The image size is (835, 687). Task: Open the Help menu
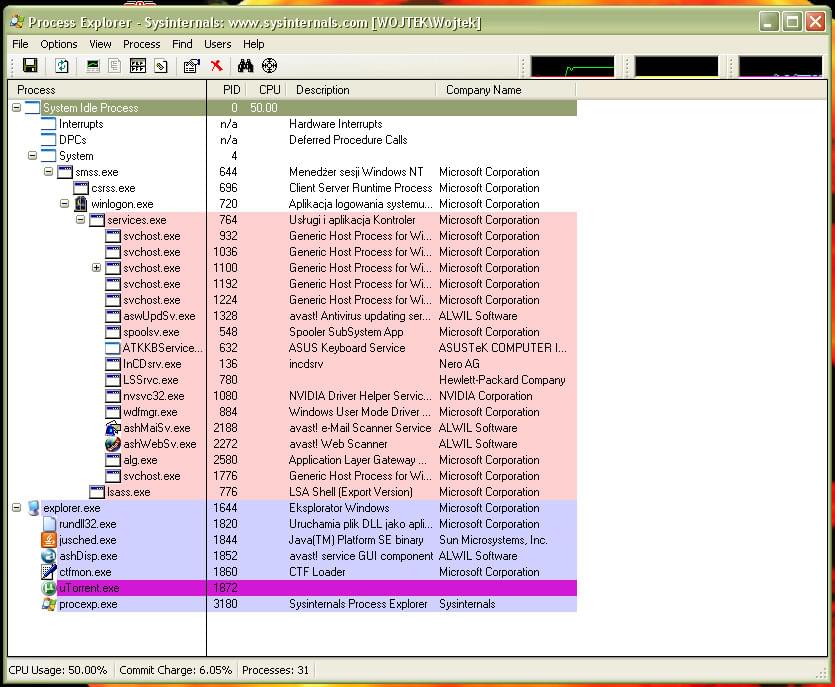253,44
